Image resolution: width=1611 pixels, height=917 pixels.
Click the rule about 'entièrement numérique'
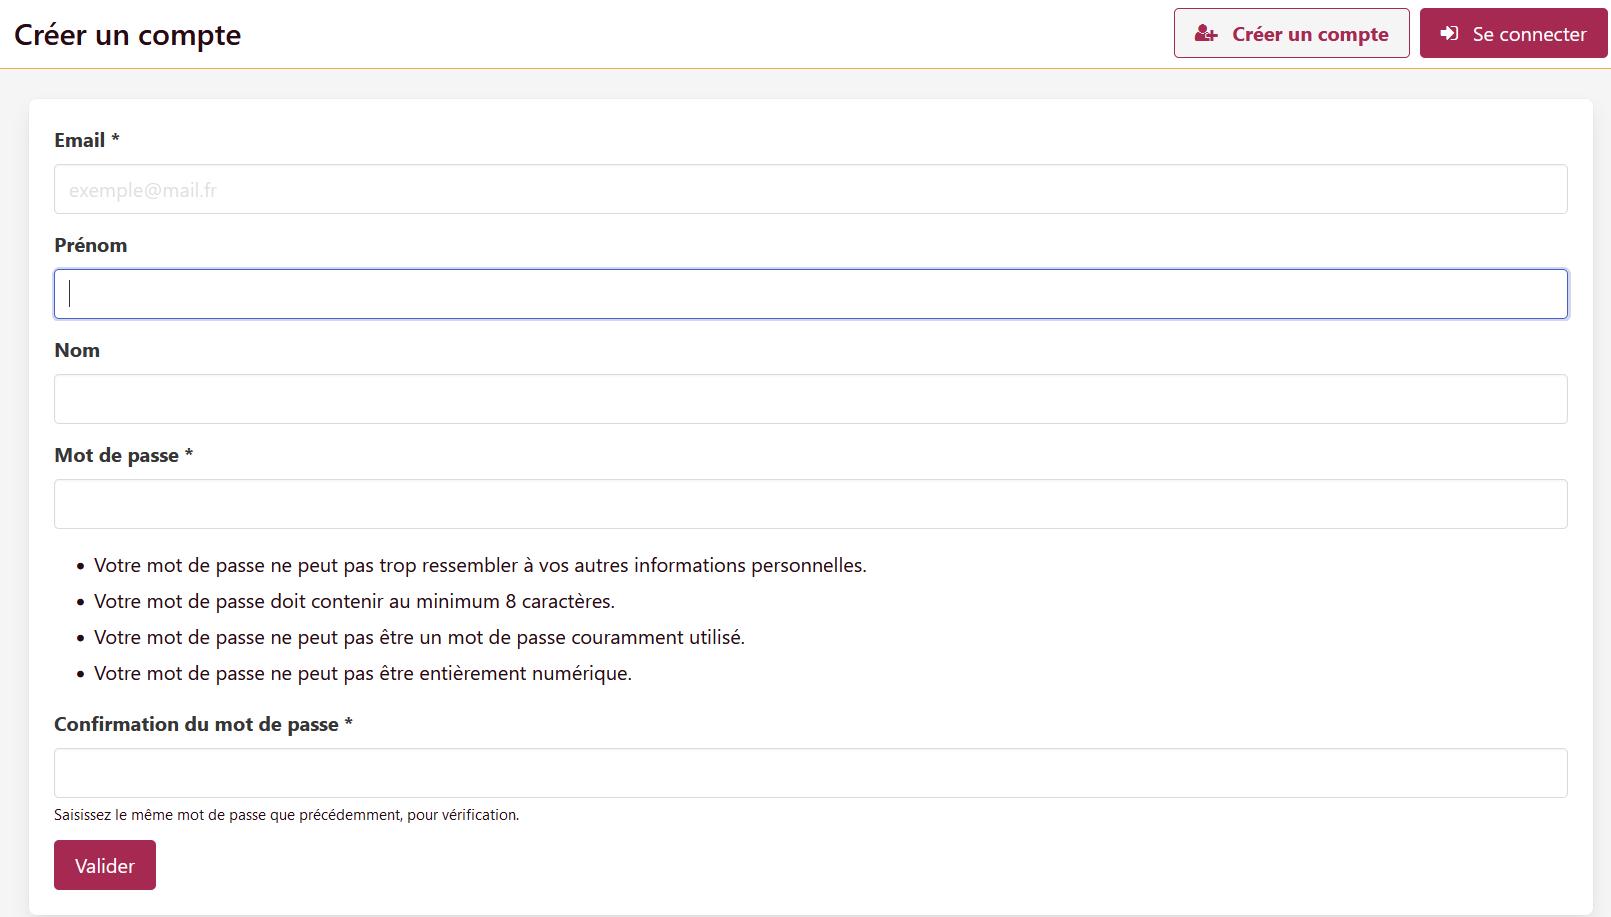(363, 673)
